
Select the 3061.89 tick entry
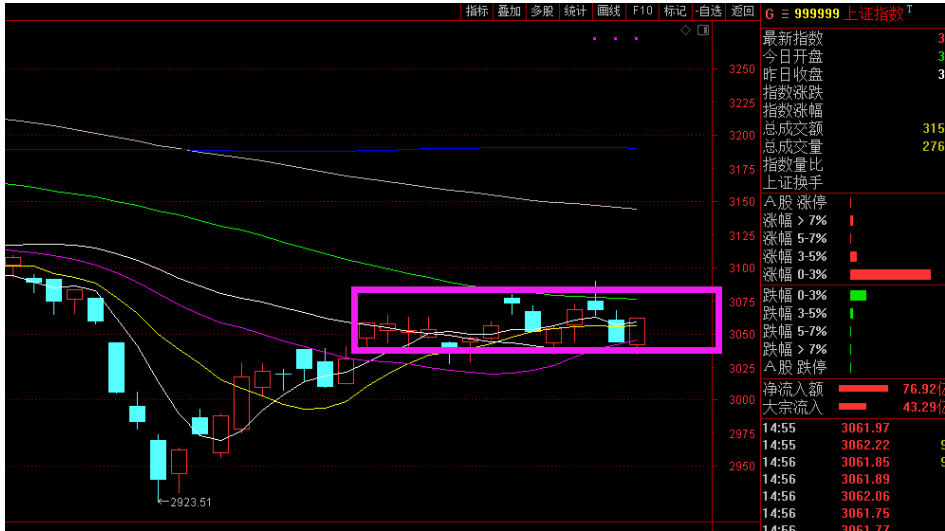865,479
